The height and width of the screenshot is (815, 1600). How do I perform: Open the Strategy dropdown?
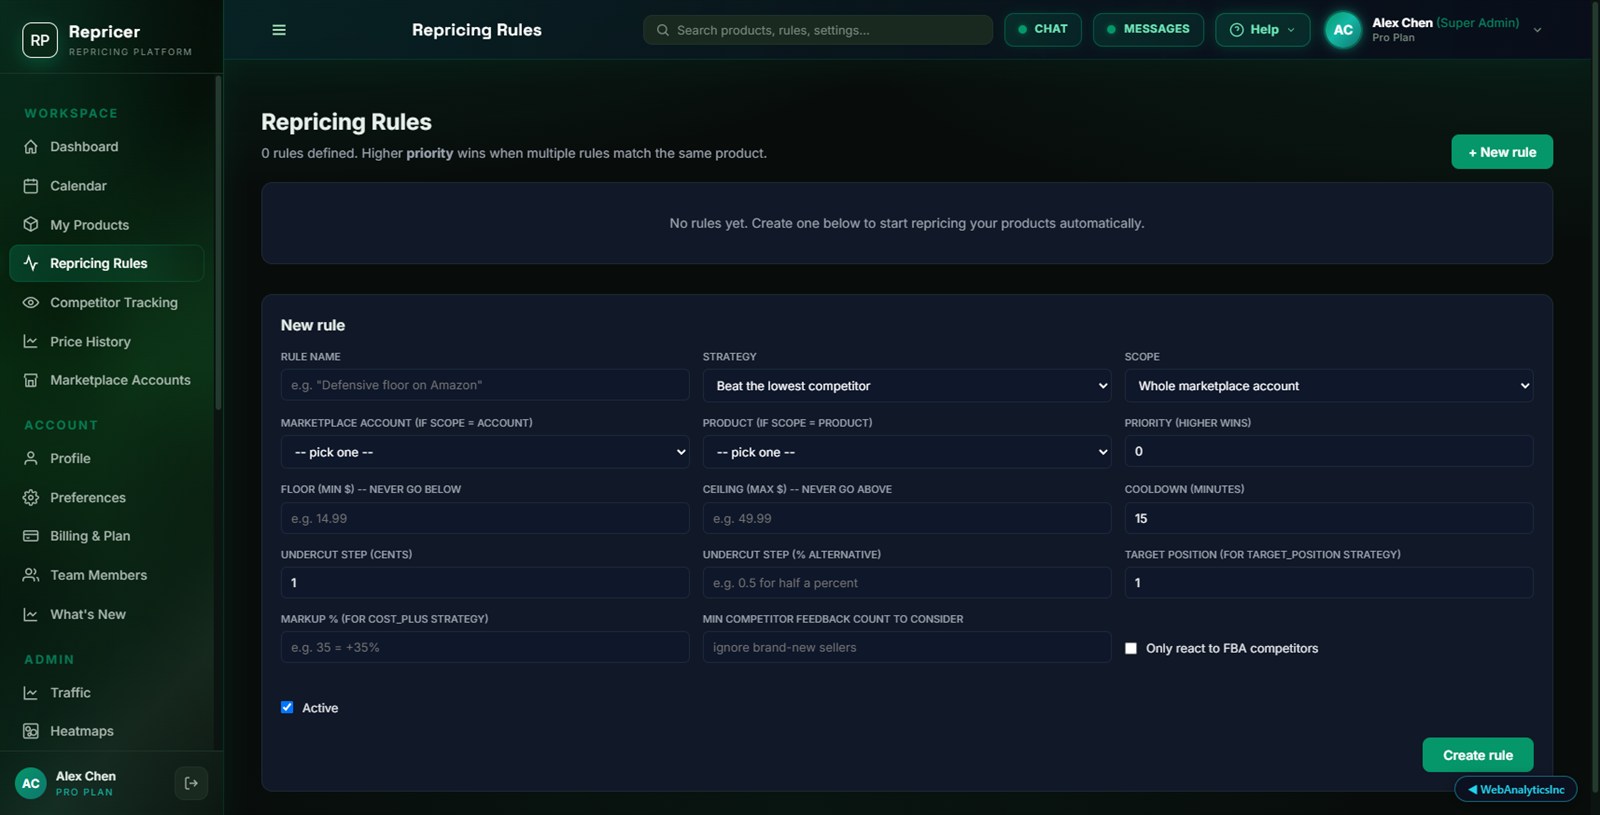coord(907,386)
